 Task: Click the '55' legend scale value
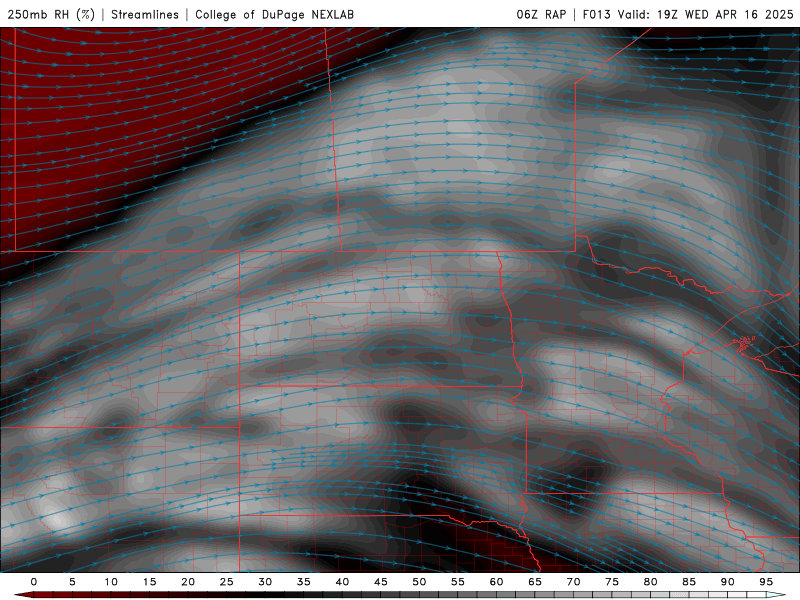tap(458, 582)
